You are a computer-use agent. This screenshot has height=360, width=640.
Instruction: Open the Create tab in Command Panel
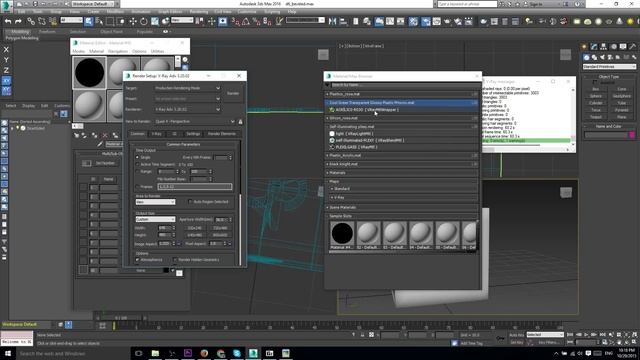coord(584,47)
